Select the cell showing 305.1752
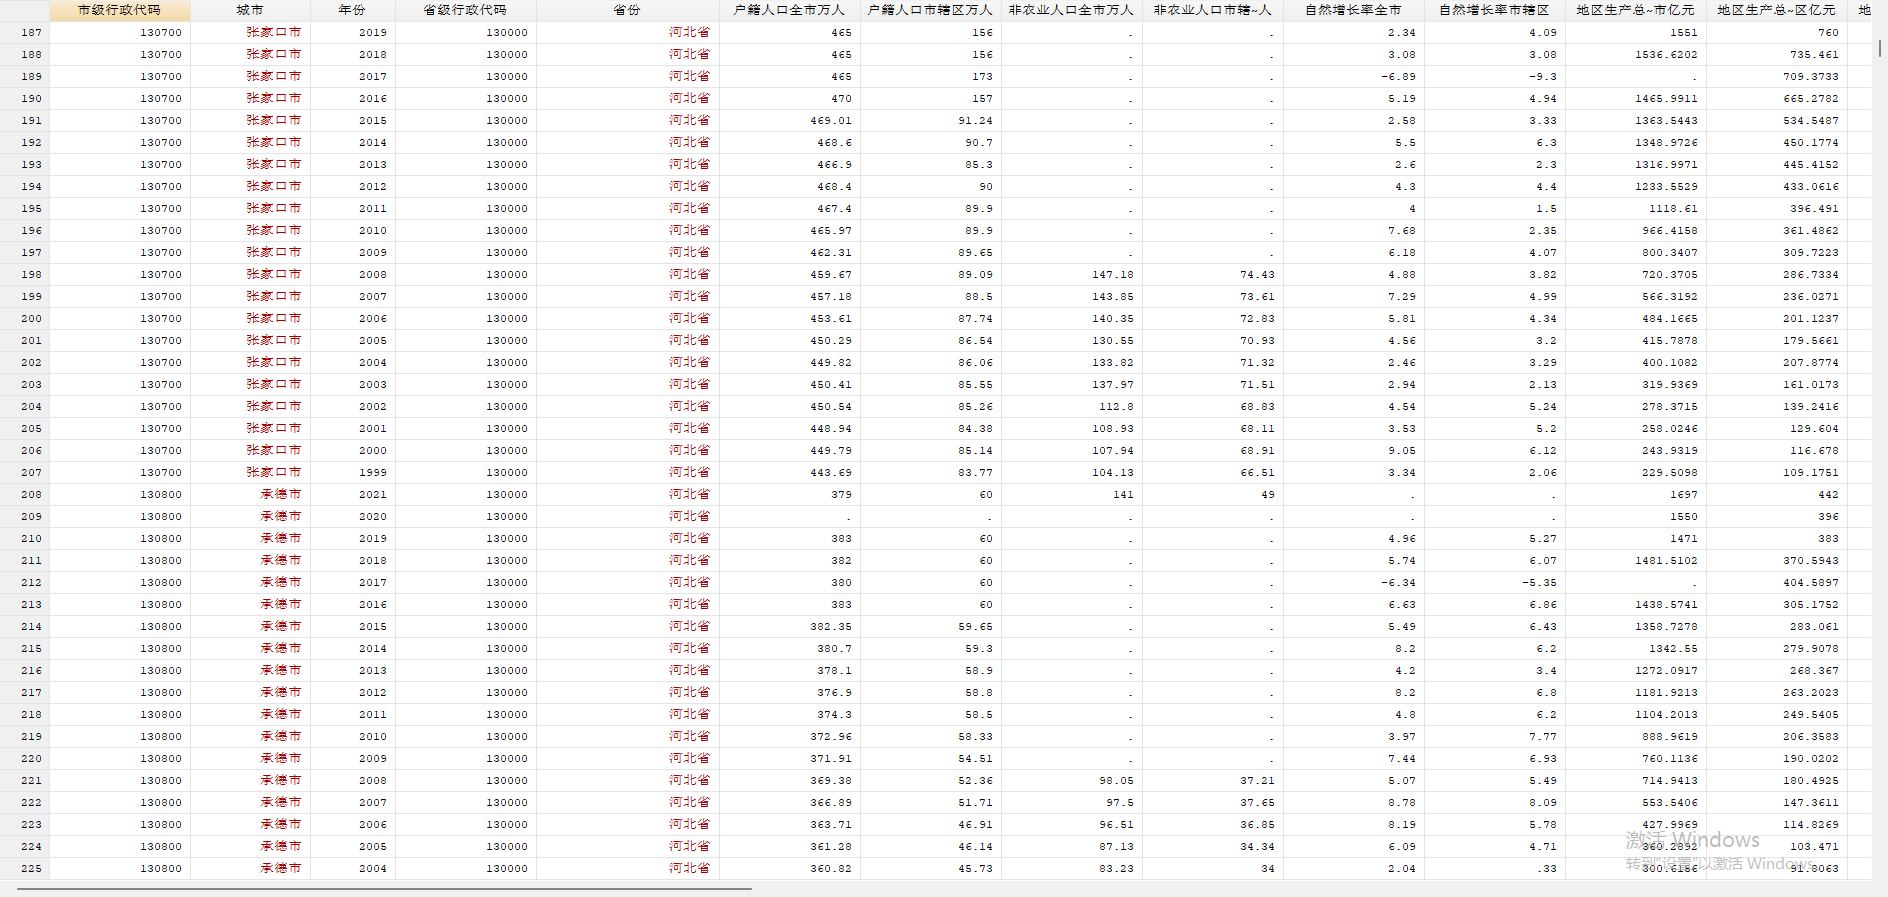 1776,605
